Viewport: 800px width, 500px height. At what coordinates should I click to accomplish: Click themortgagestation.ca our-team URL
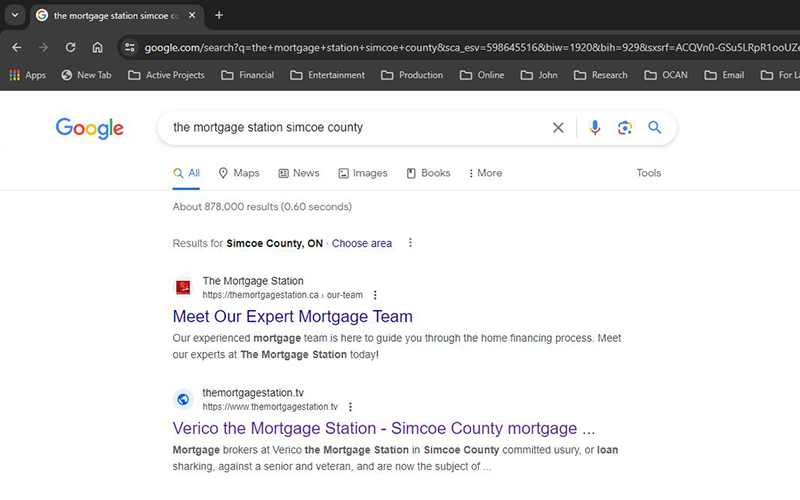click(283, 295)
